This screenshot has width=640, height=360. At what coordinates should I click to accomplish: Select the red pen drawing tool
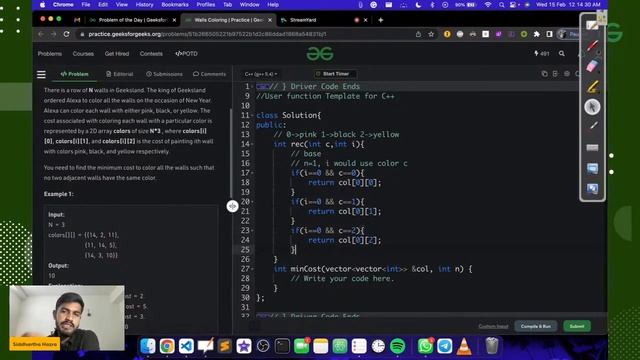point(592,45)
